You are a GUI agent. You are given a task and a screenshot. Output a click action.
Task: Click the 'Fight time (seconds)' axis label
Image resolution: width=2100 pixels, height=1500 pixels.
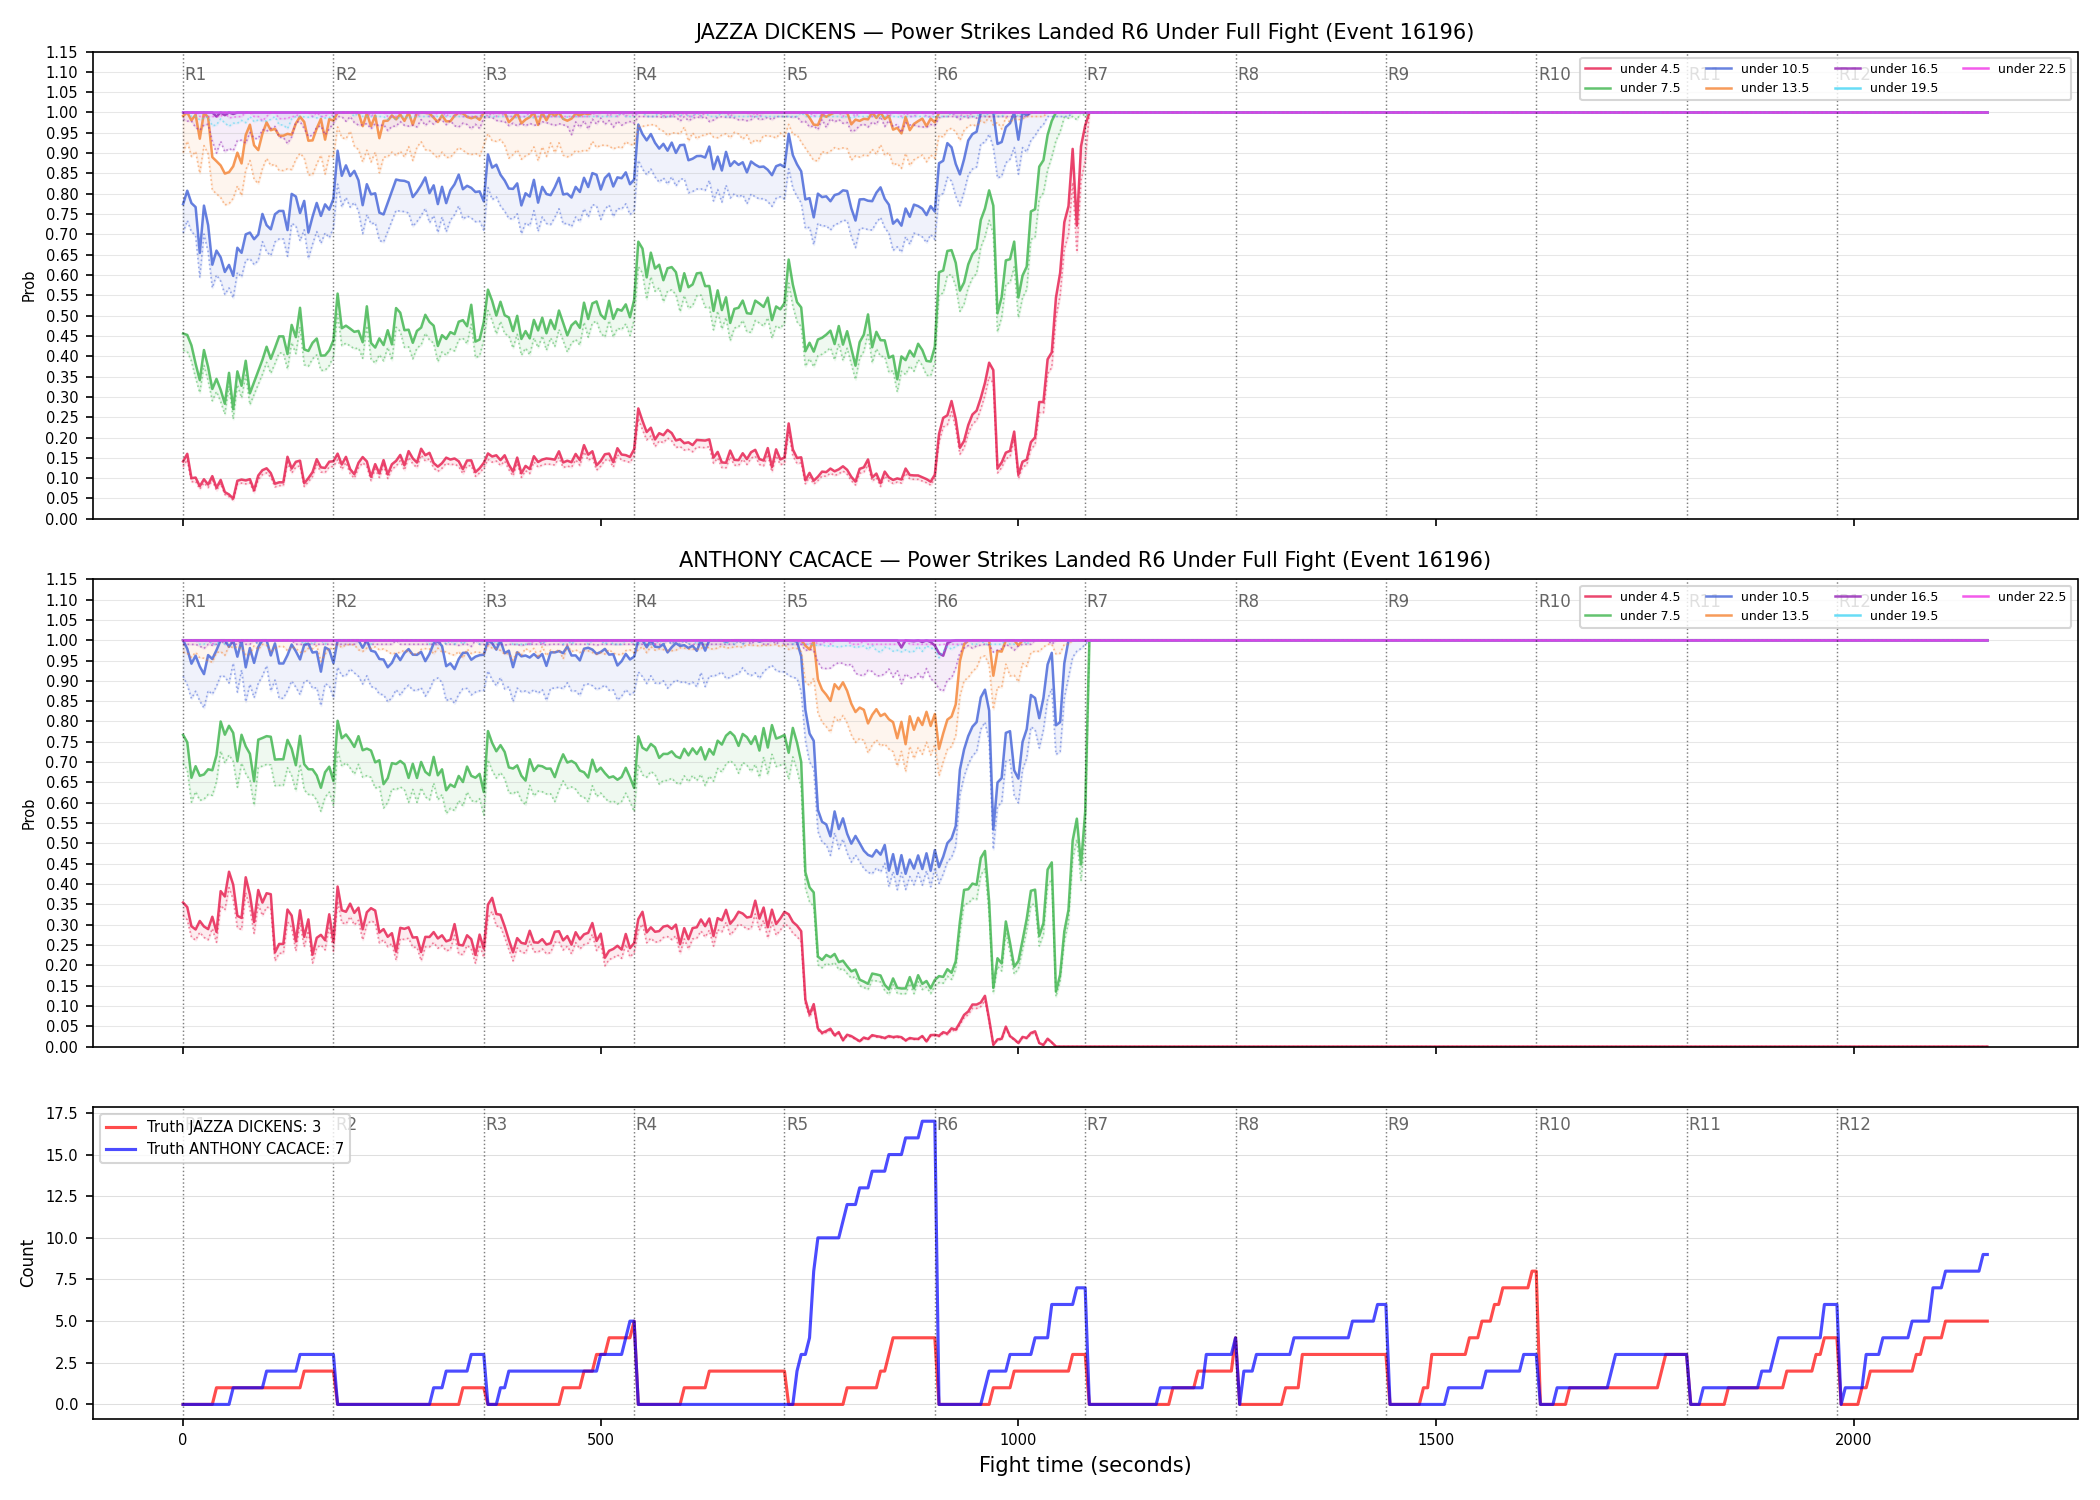pyautogui.click(x=1085, y=1465)
